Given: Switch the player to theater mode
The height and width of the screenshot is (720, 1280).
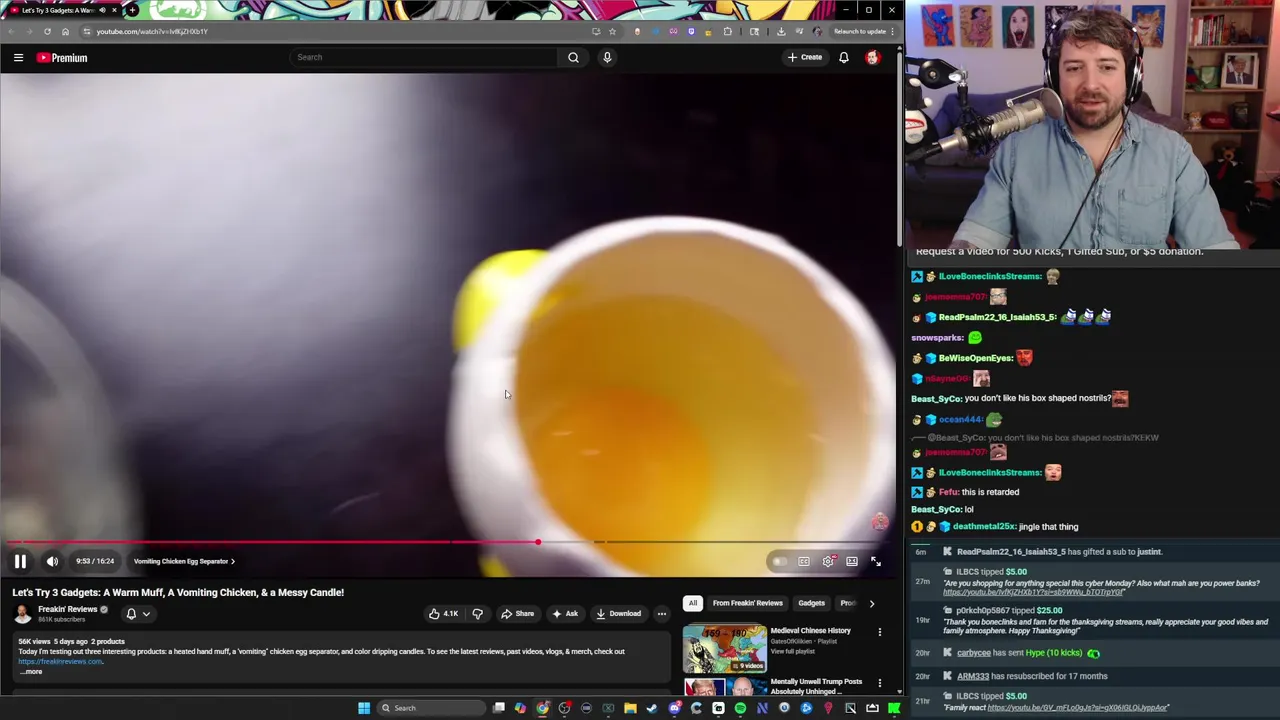Looking at the screenshot, I should click(852, 562).
